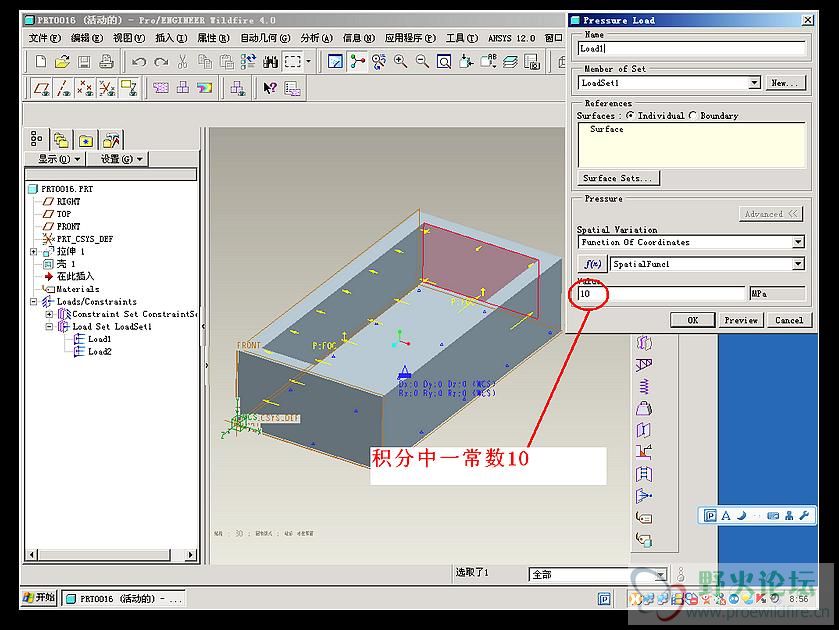Screen dimensions: 839x630
Task: Cancel the Pressure Load dialog
Action: (x=789, y=320)
